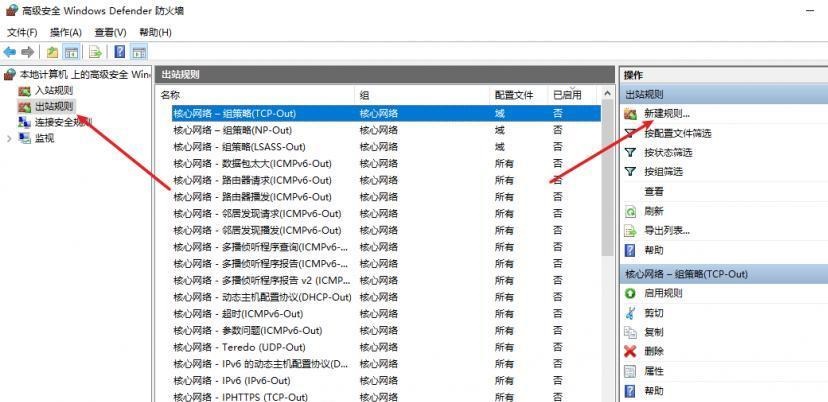Select 出站规则 in the tree

pyautogui.click(x=54, y=107)
